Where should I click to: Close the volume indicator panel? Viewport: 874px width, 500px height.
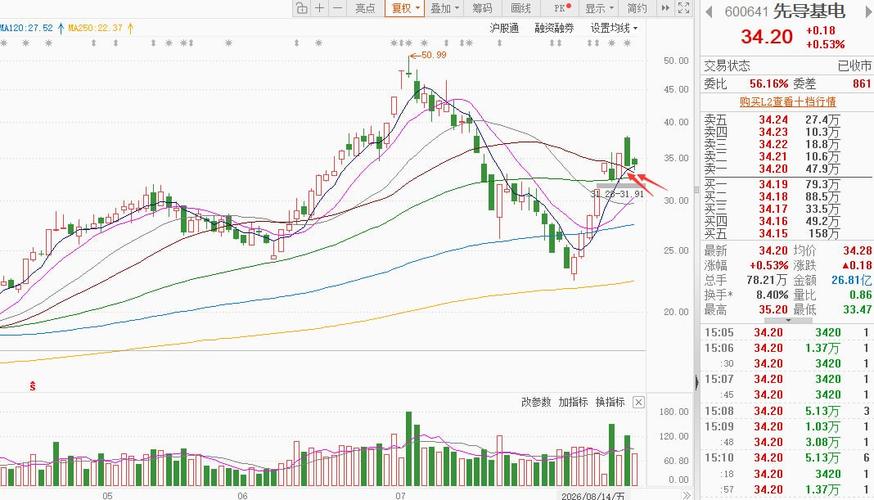click(x=639, y=402)
